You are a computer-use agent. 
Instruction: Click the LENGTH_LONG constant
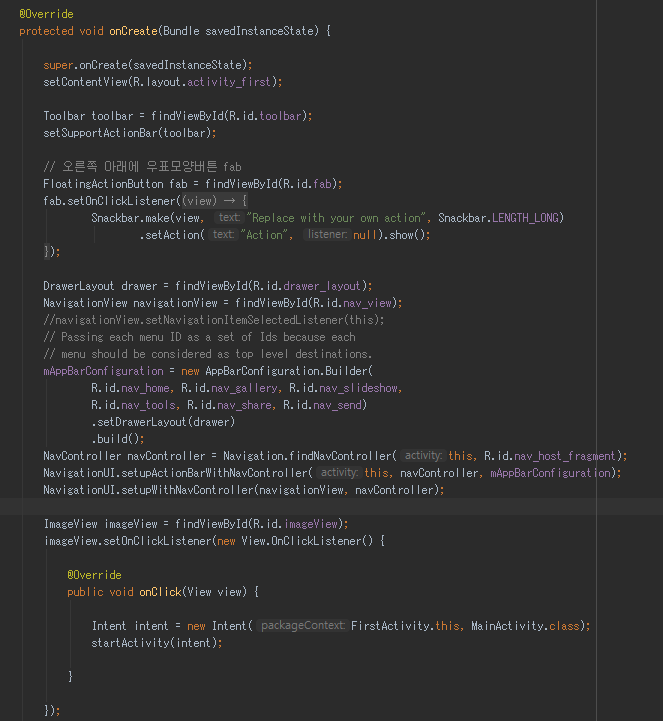(526, 218)
